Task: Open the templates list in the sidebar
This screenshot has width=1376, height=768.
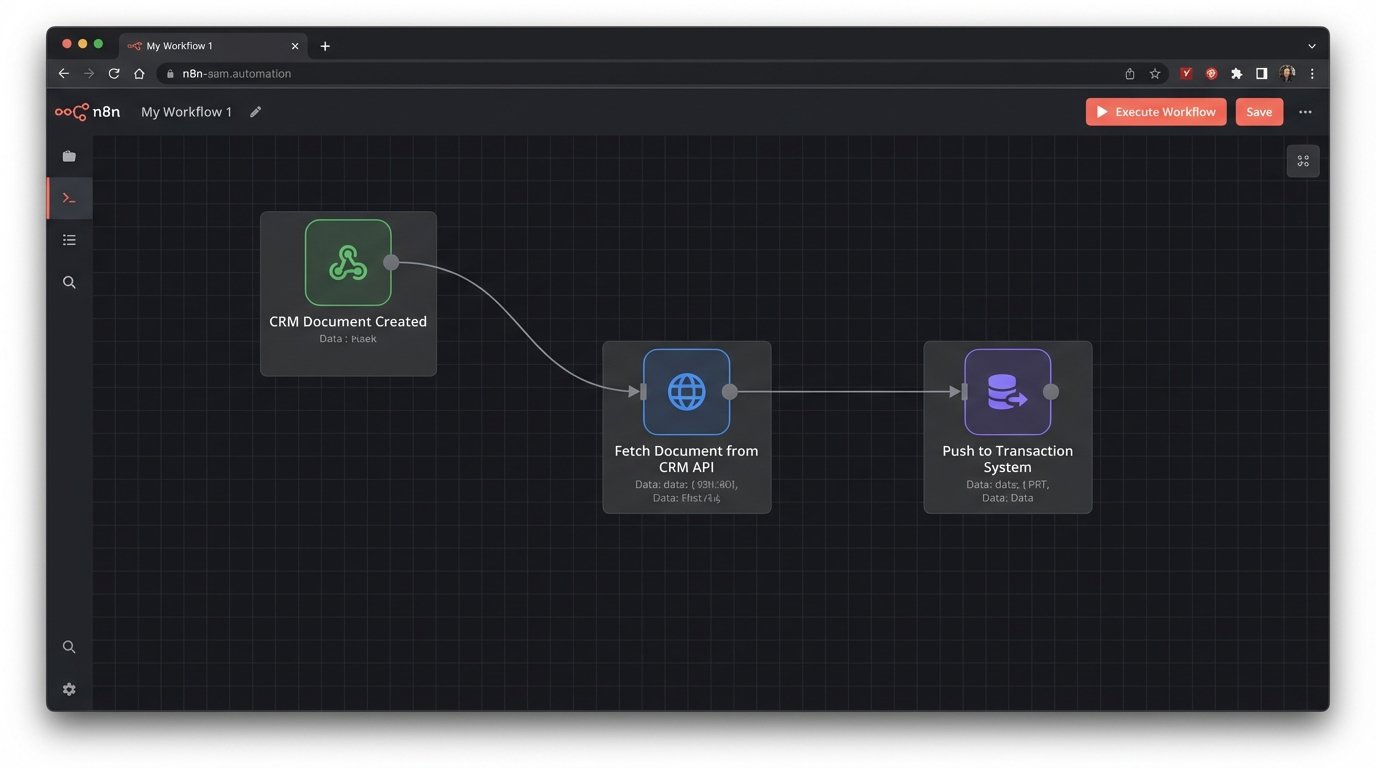Action: tap(68, 239)
